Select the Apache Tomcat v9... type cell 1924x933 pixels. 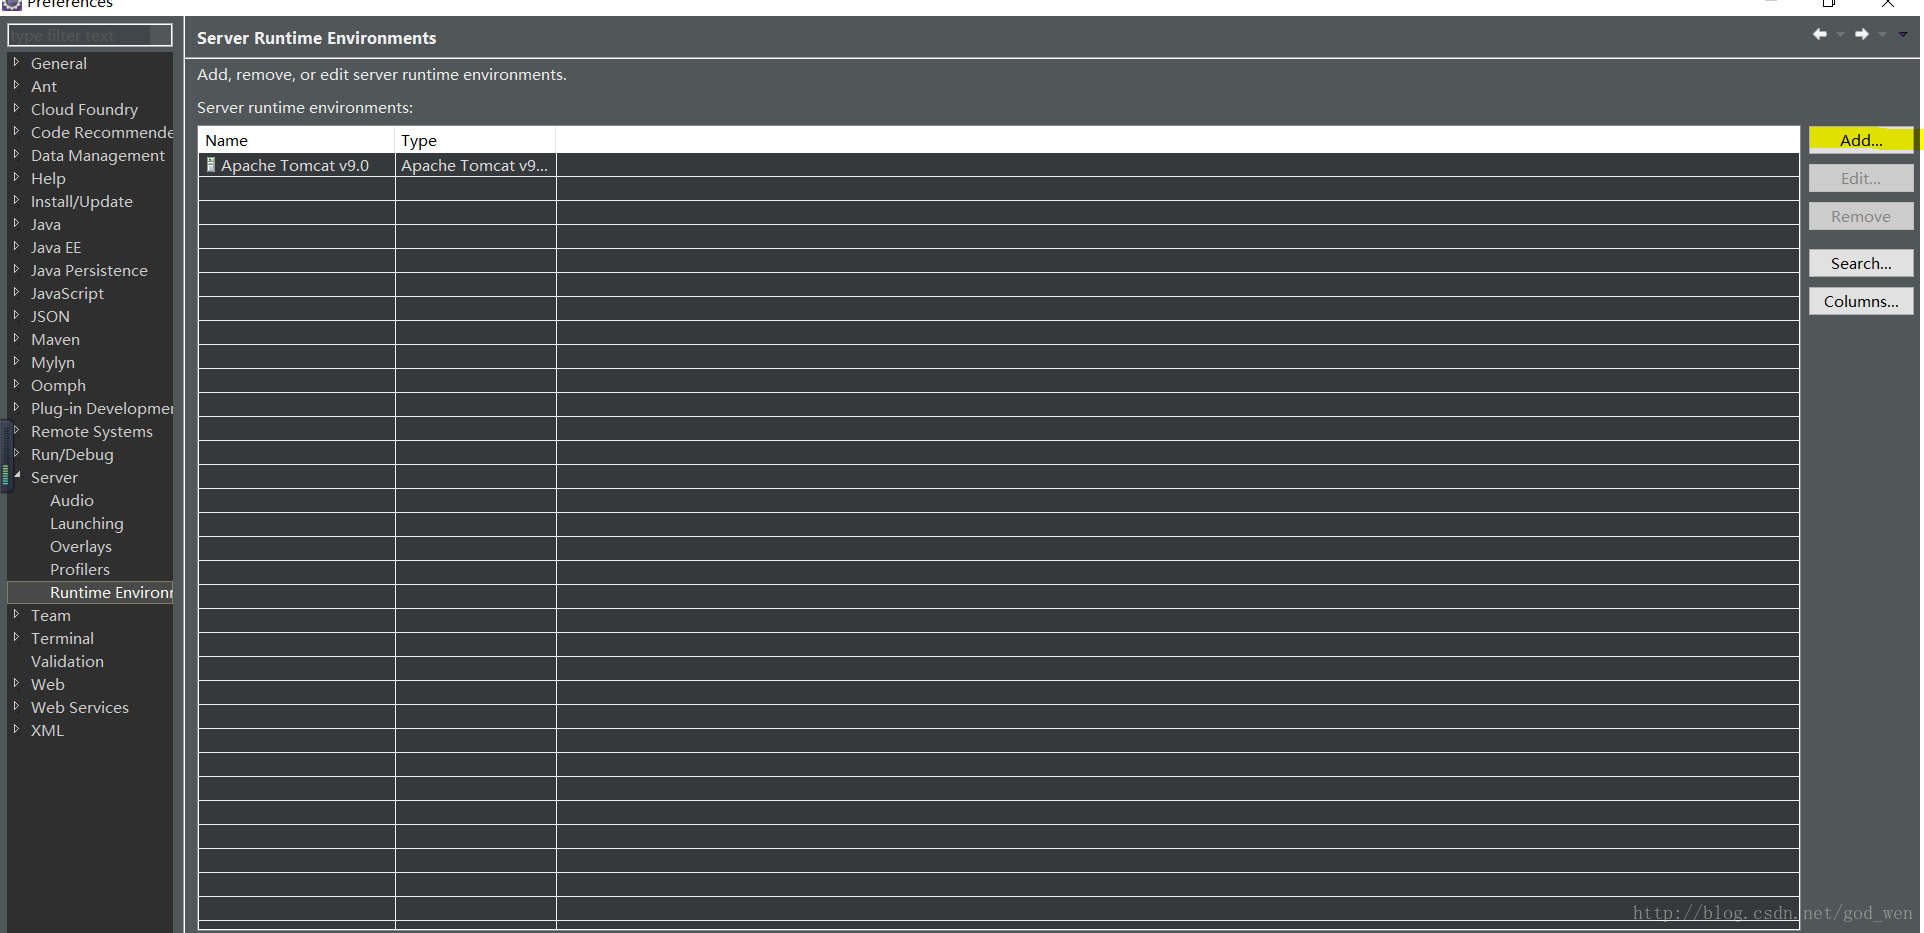coord(475,165)
